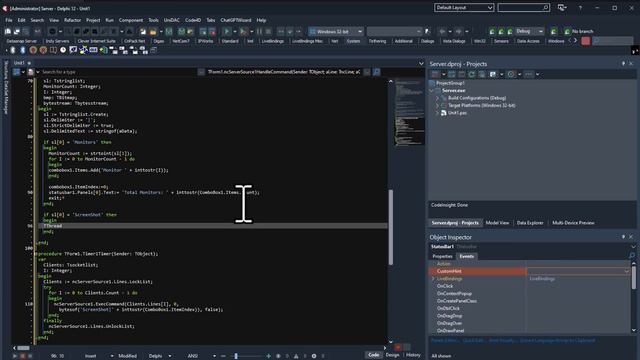Click the Object Inspector search icon

click(632, 256)
